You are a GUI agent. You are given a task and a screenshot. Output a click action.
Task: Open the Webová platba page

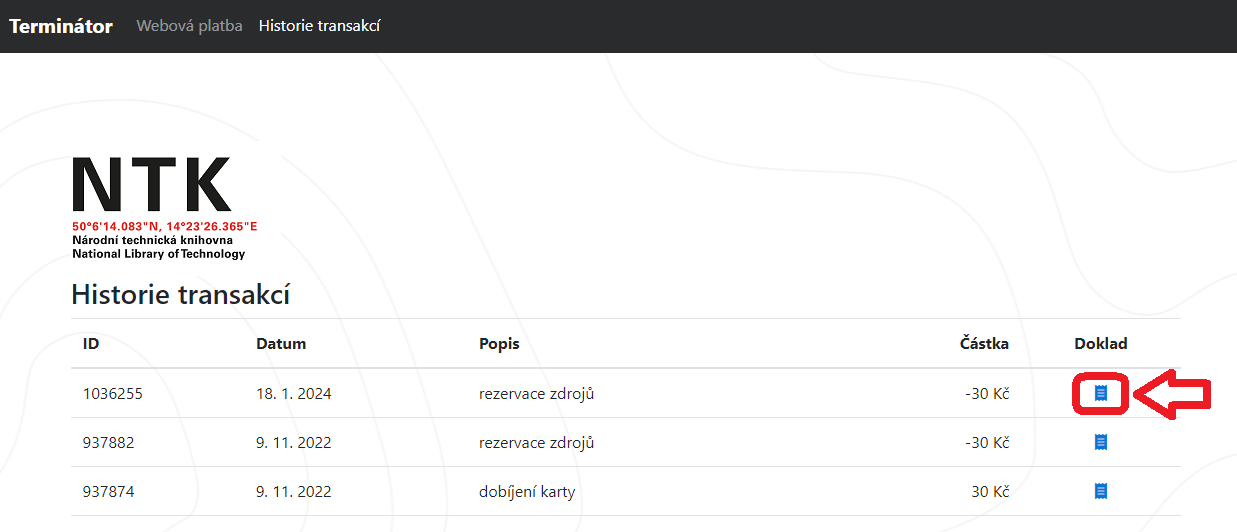click(x=189, y=26)
